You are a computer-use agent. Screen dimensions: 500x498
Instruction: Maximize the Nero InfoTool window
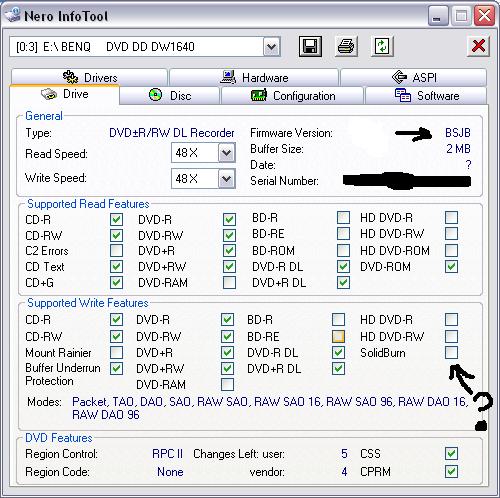[x=461, y=16]
